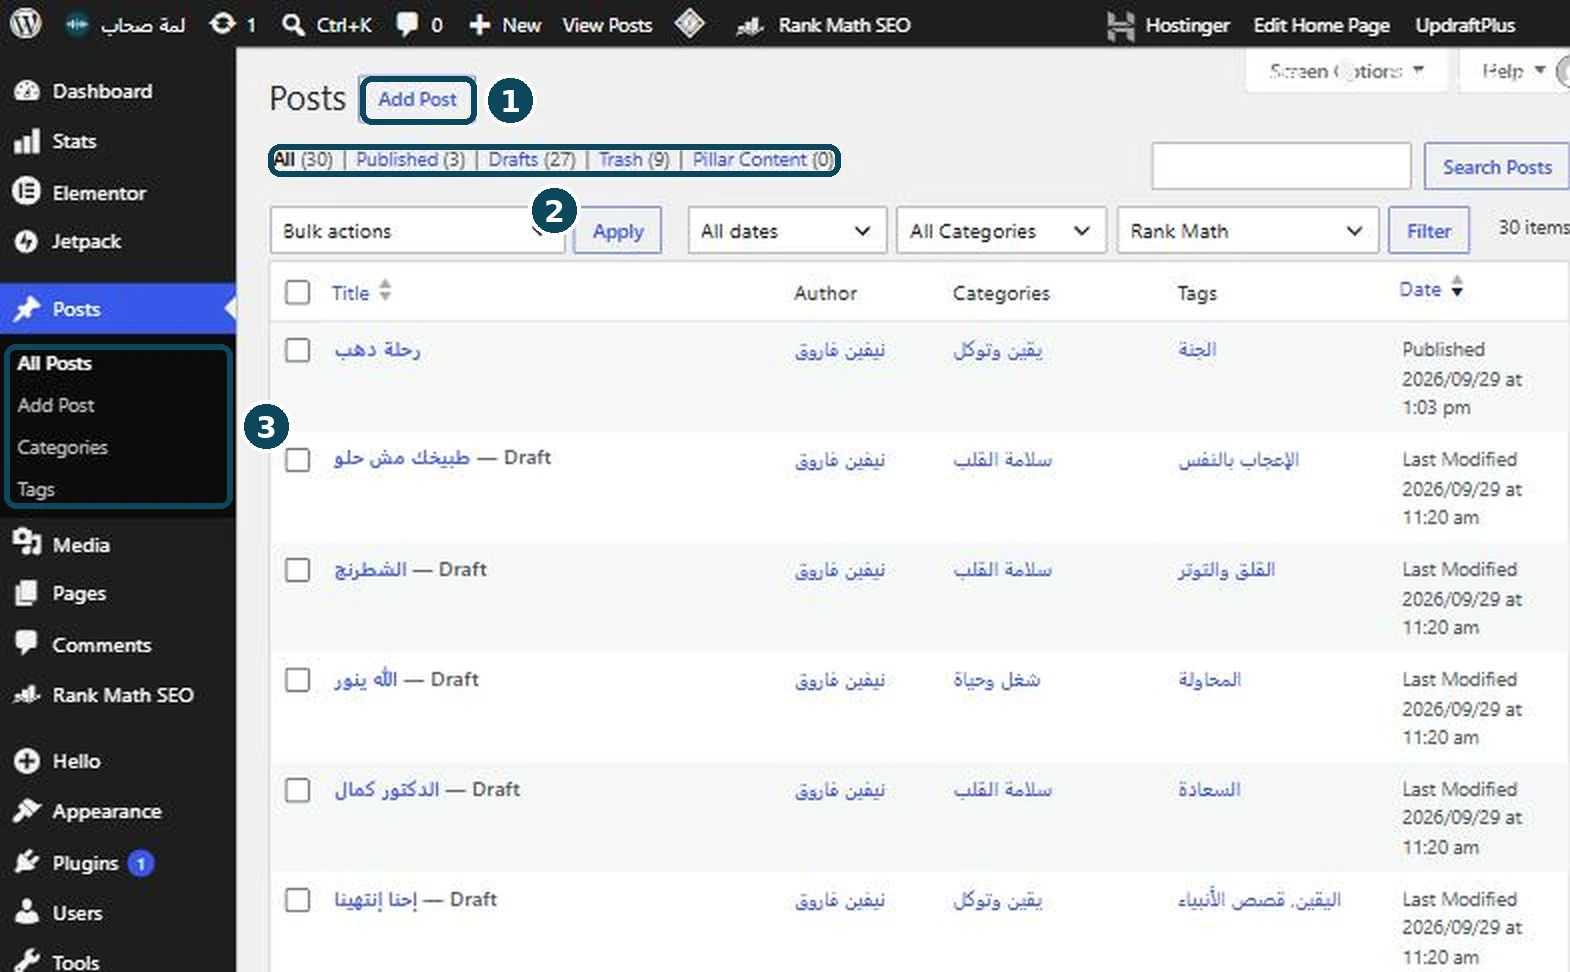Viewport: 1570px width, 972px height.
Task: Open the WordPress logo menu
Action: [x=26, y=24]
